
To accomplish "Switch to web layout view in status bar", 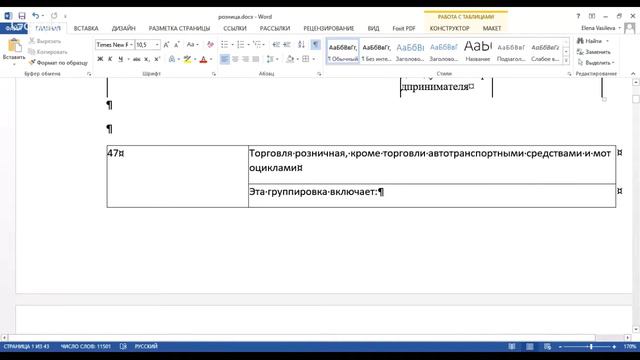I will pos(548,347).
